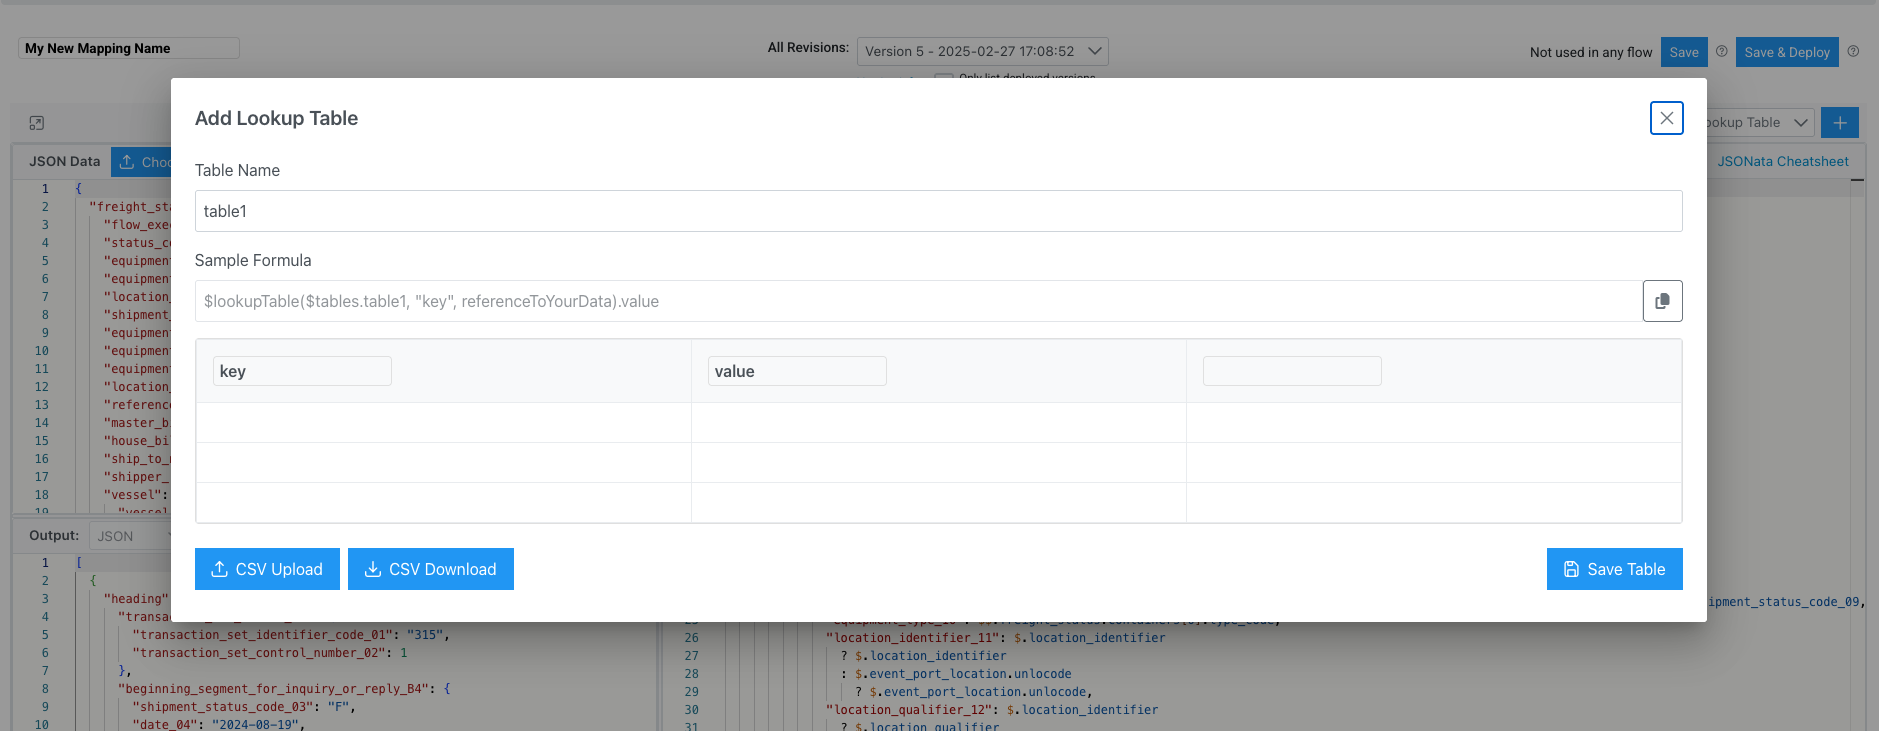Image resolution: width=1879 pixels, height=731 pixels.
Task: Show help info next to Save button
Action: point(1722,51)
